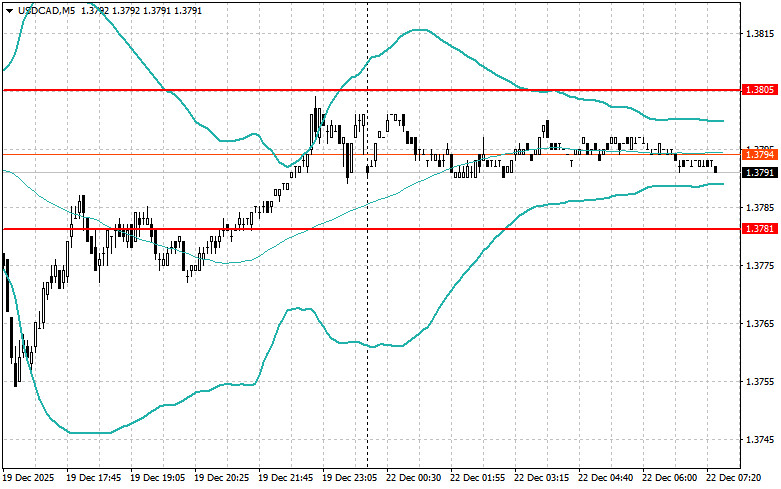781x489 pixels.
Task: Click the 1.3785 price axis value
Action: coord(760,208)
